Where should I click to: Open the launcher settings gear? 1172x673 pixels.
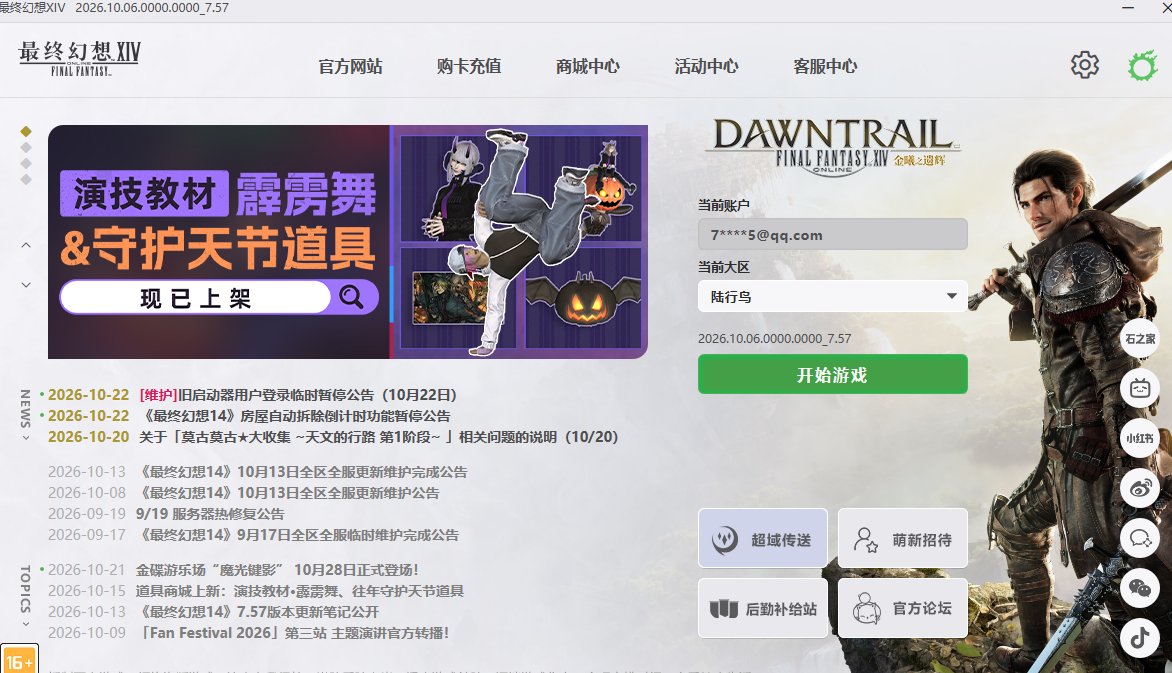[x=1085, y=65]
